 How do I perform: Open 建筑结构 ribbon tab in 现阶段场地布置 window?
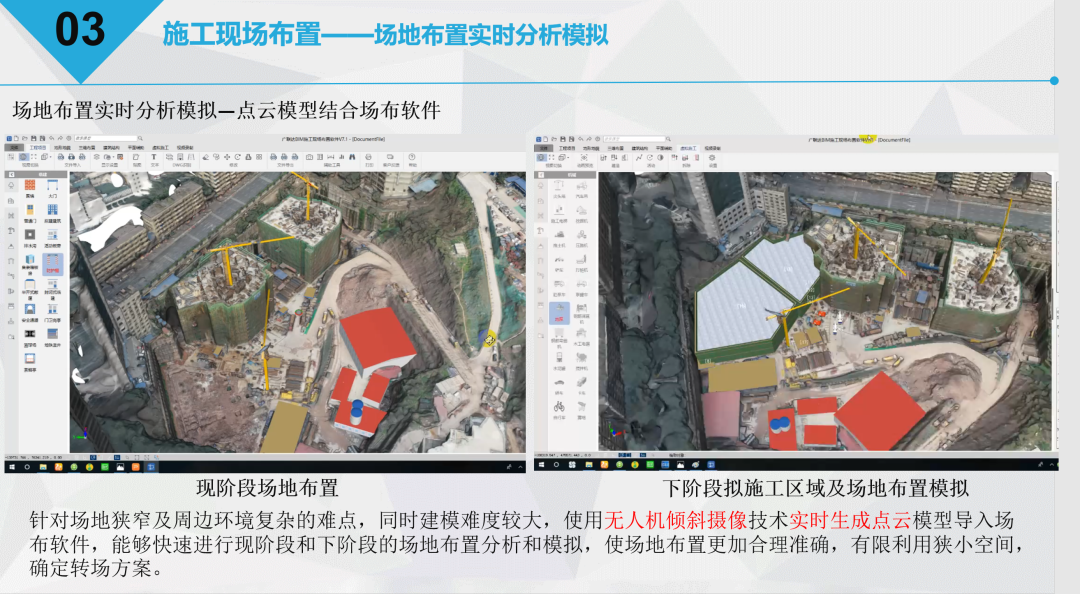[112, 147]
